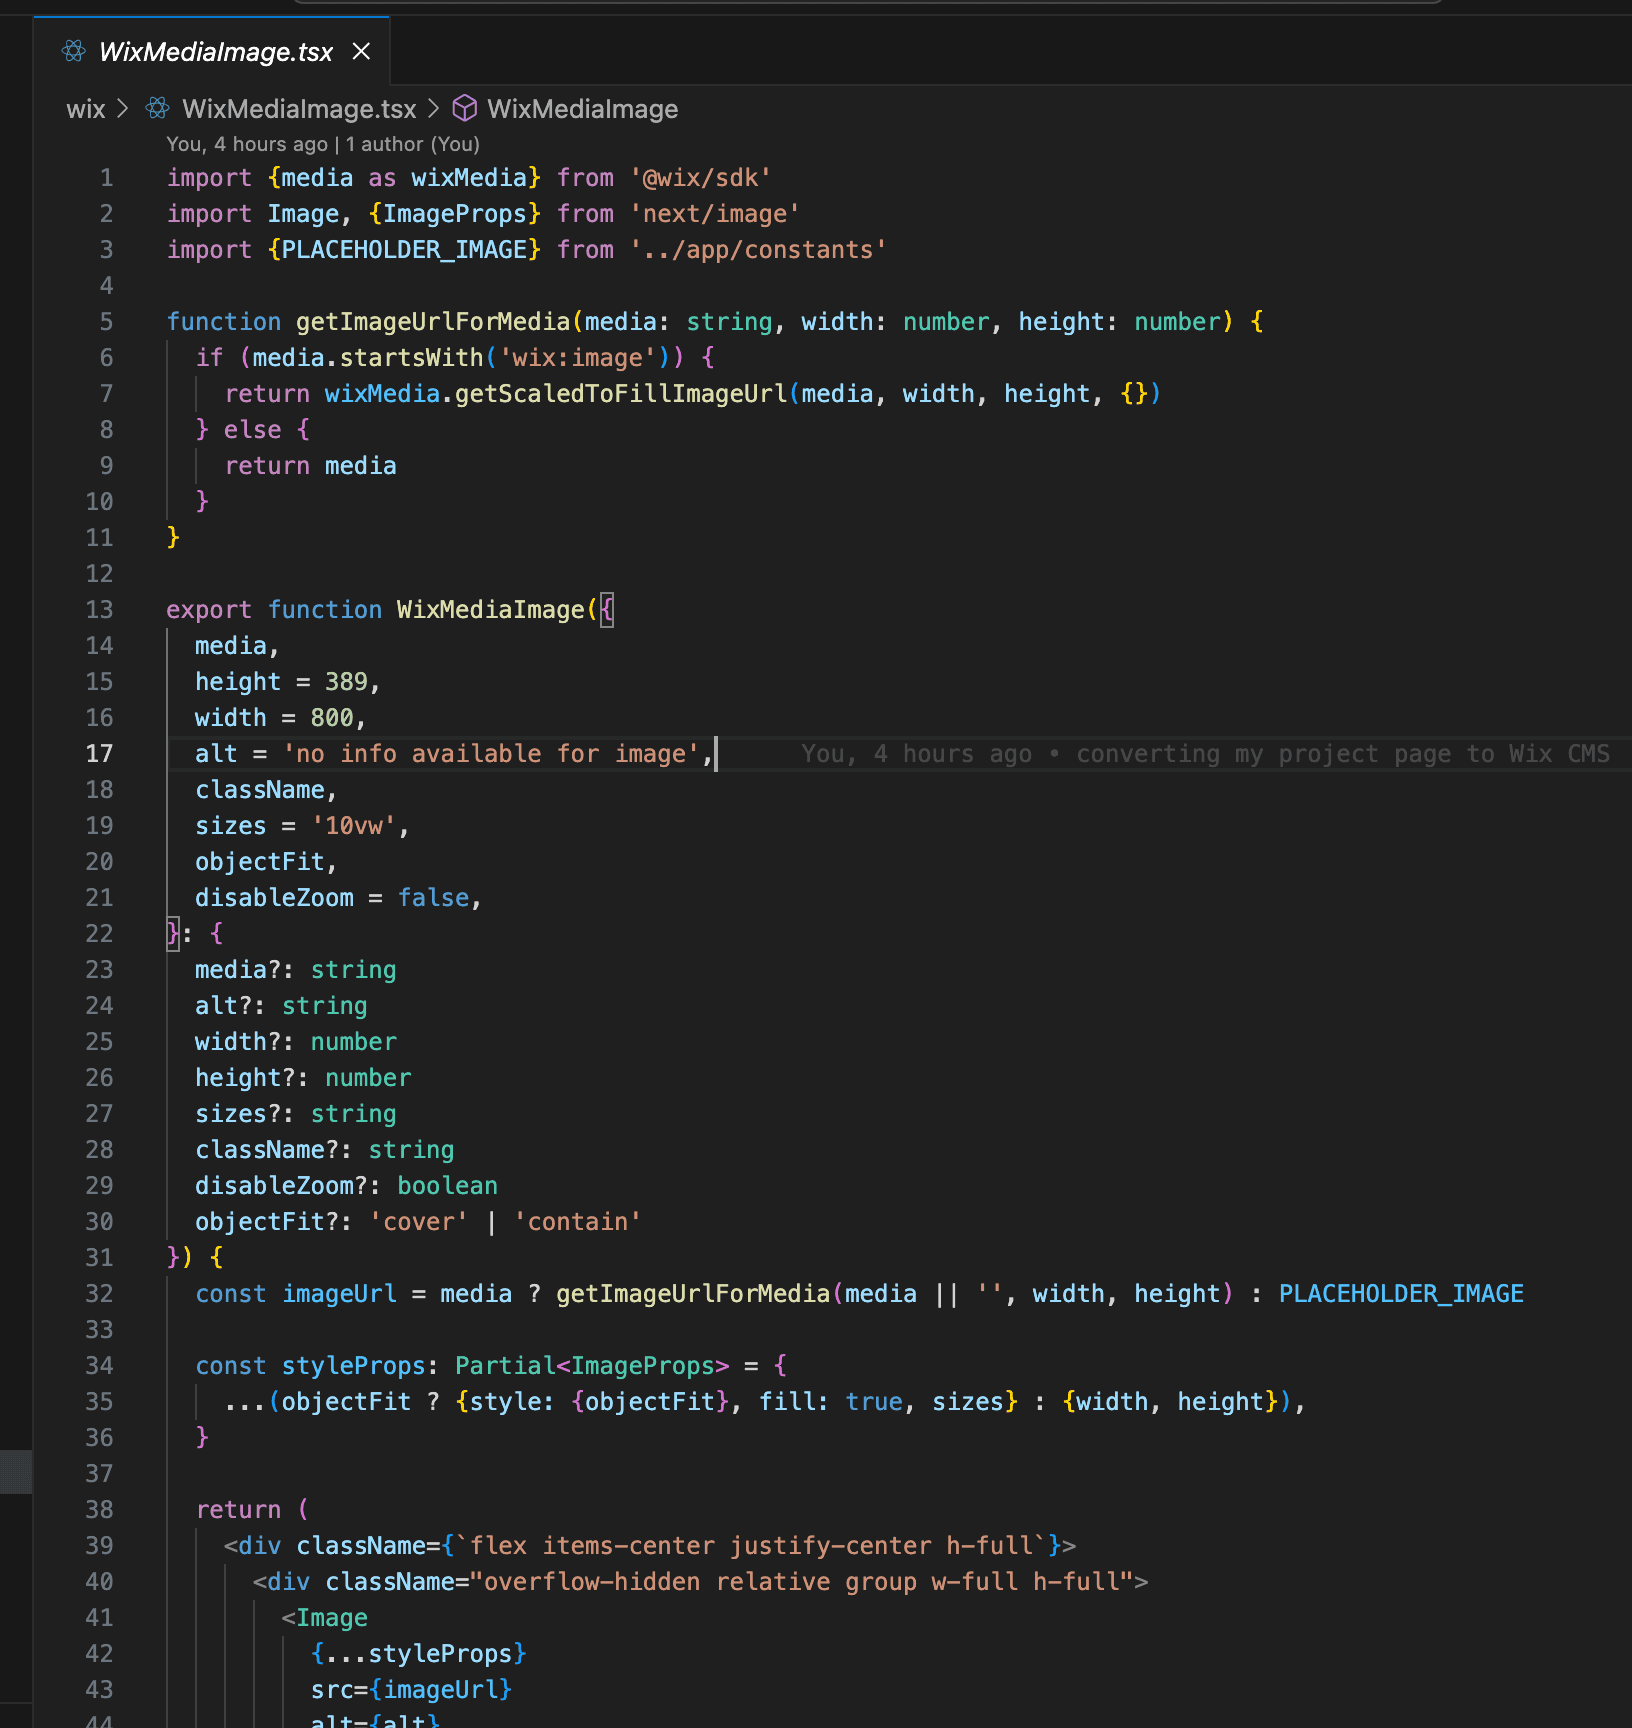Viewport: 1632px width, 1728px height.
Task: Click 'src={imageUrl}' attribute on line 43
Action: point(411,1690)
